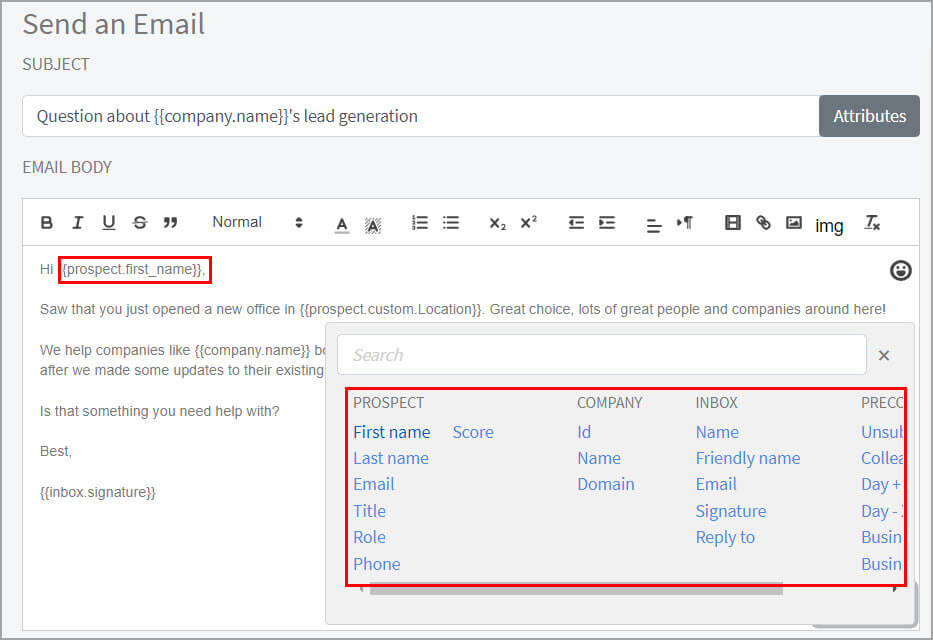Open the font color picker
The height and width of the screenshot is (640, 933).
pos(342,224)
